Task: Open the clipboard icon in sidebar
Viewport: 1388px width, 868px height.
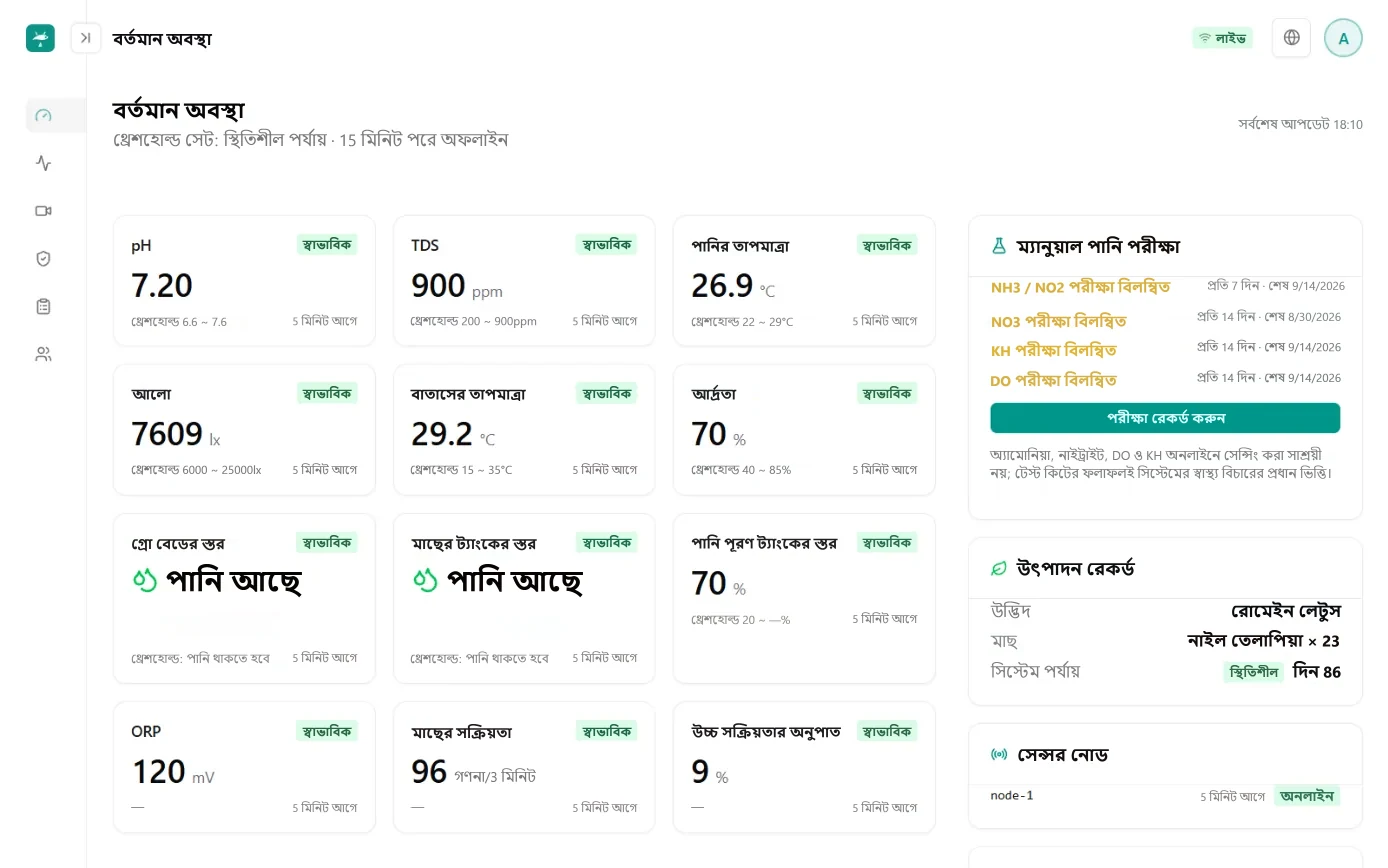Action: (43, 306)
